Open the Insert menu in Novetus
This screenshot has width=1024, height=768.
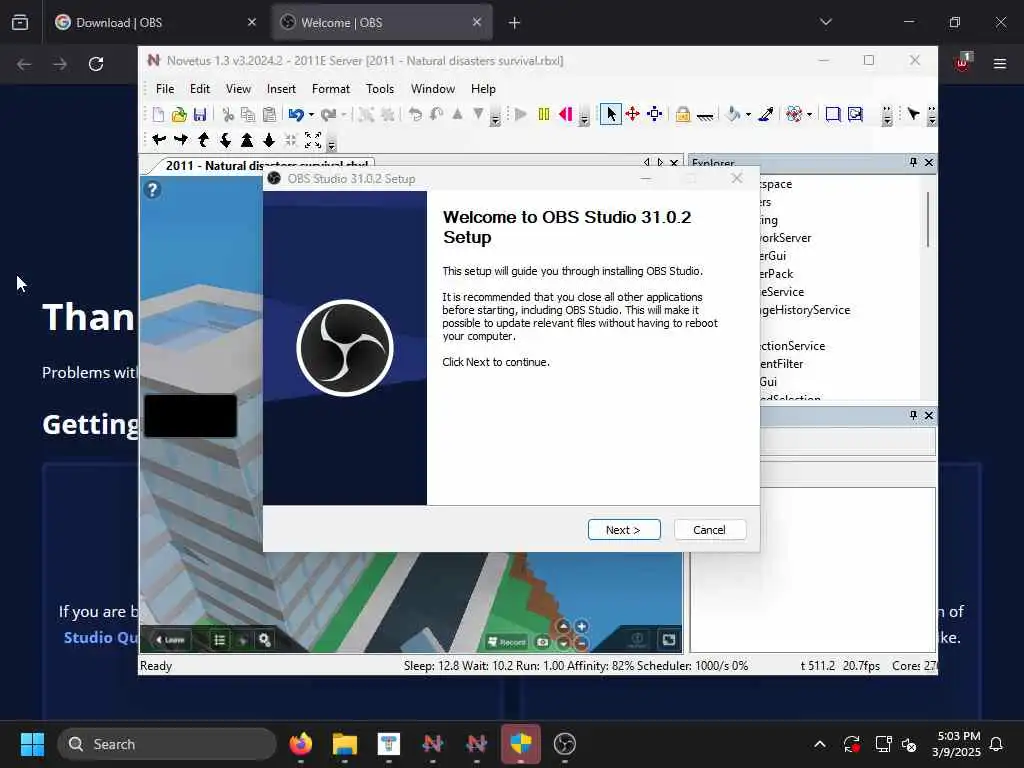click(281, 89)
